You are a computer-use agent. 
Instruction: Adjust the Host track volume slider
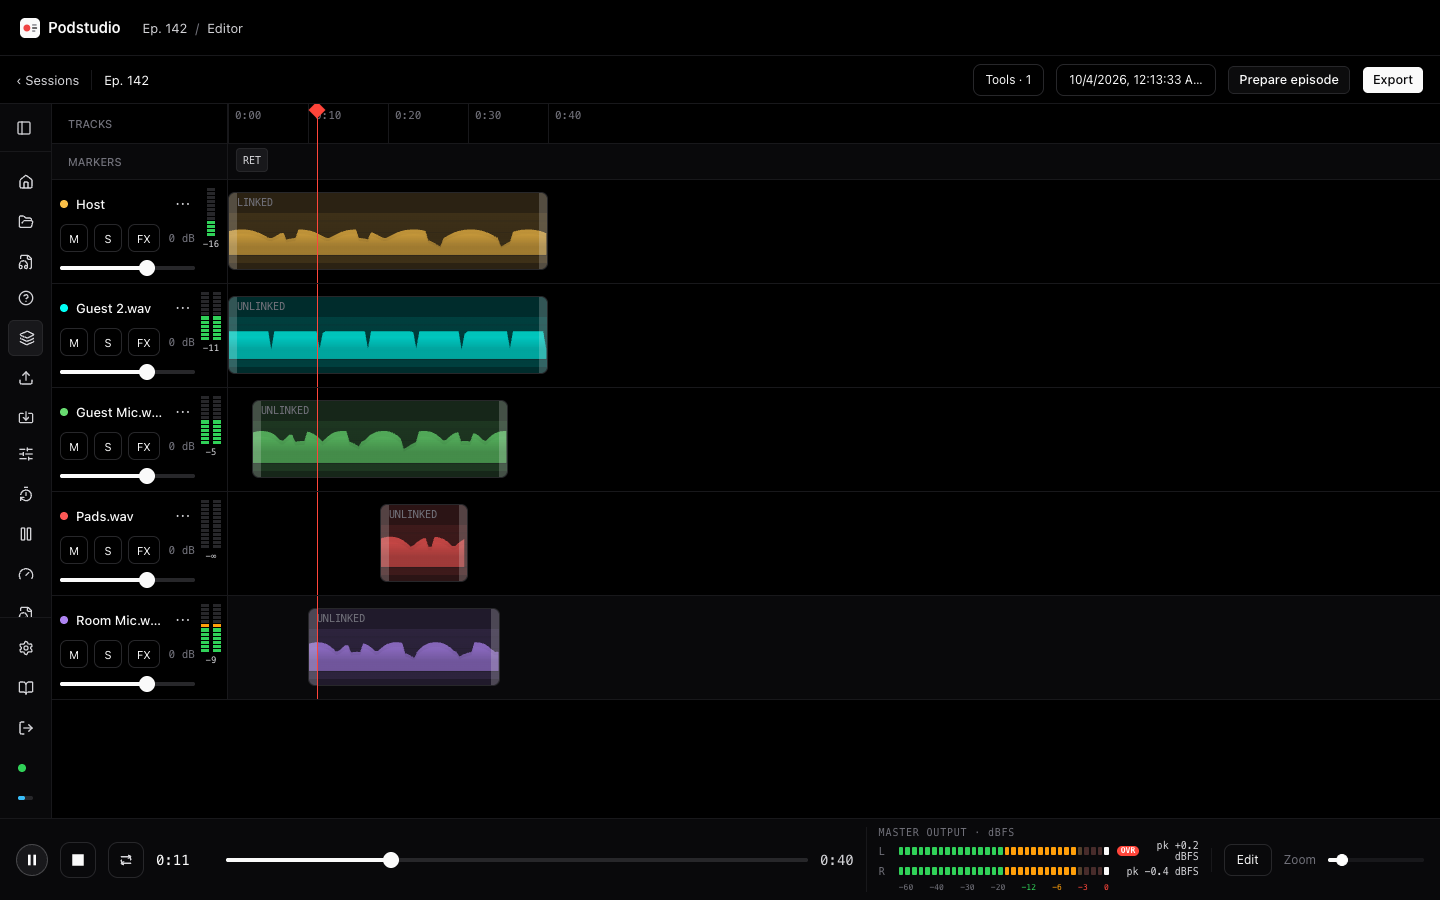click(127, 268)
